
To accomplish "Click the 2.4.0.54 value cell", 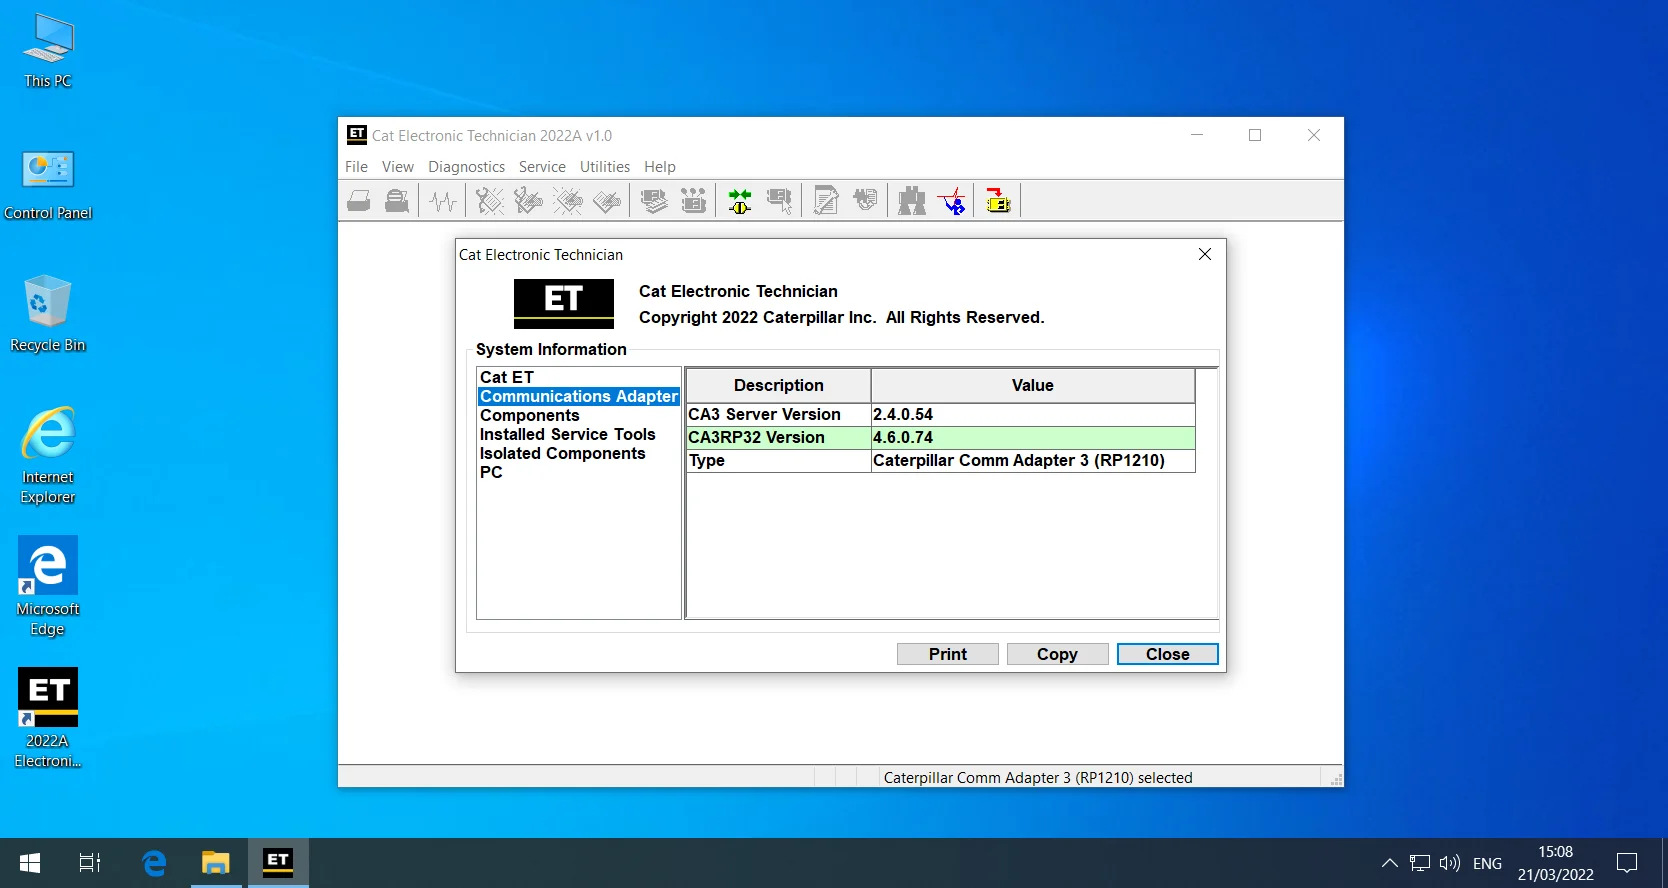I will click(1033, 414).
